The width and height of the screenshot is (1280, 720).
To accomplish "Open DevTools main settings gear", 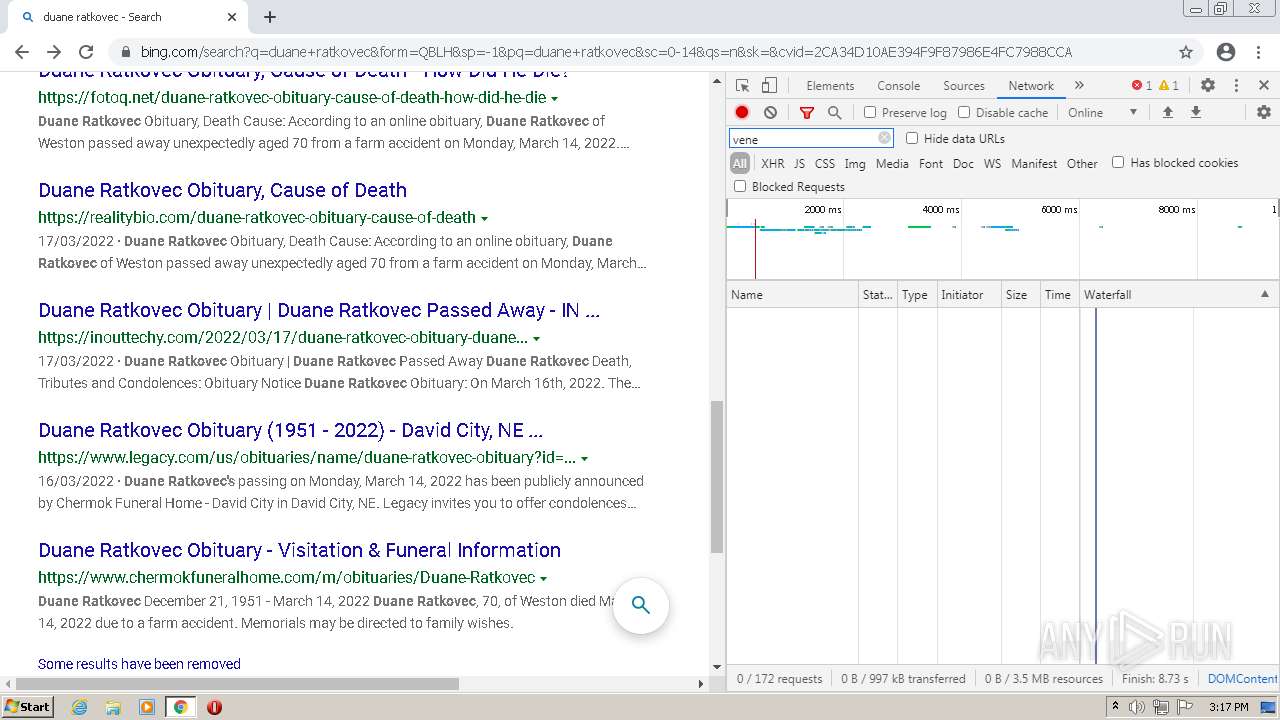I will [1208, 85].
